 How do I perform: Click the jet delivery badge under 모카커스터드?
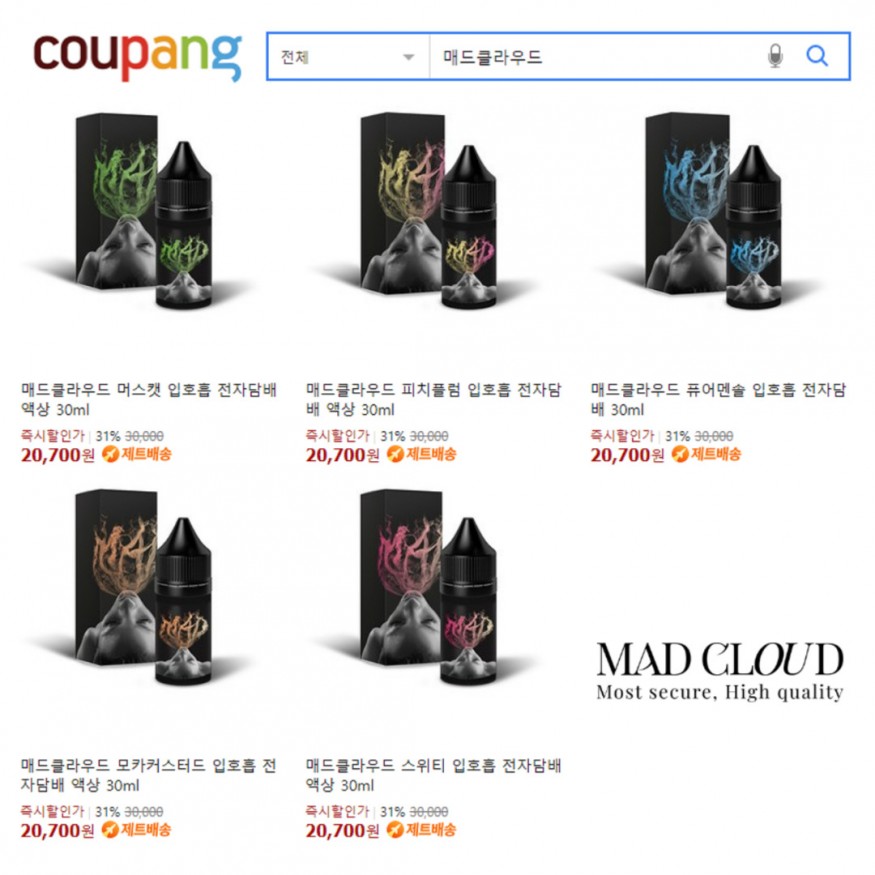pos(137,830)
